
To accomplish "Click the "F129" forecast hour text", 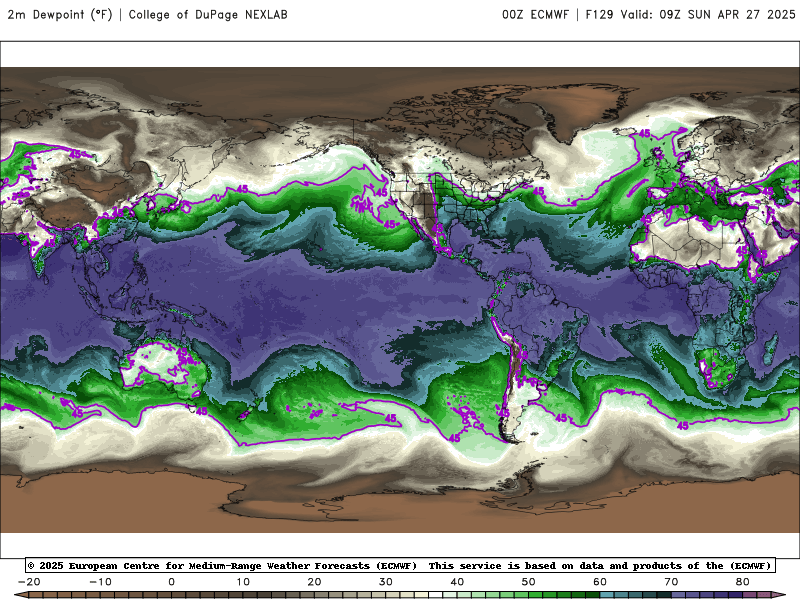I will 599,14.
